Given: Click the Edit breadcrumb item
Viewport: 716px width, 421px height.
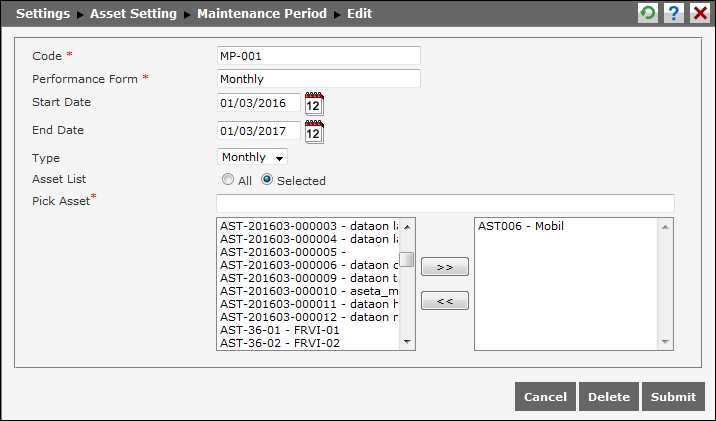Looking at the screenshot, I should pos(359,14).
